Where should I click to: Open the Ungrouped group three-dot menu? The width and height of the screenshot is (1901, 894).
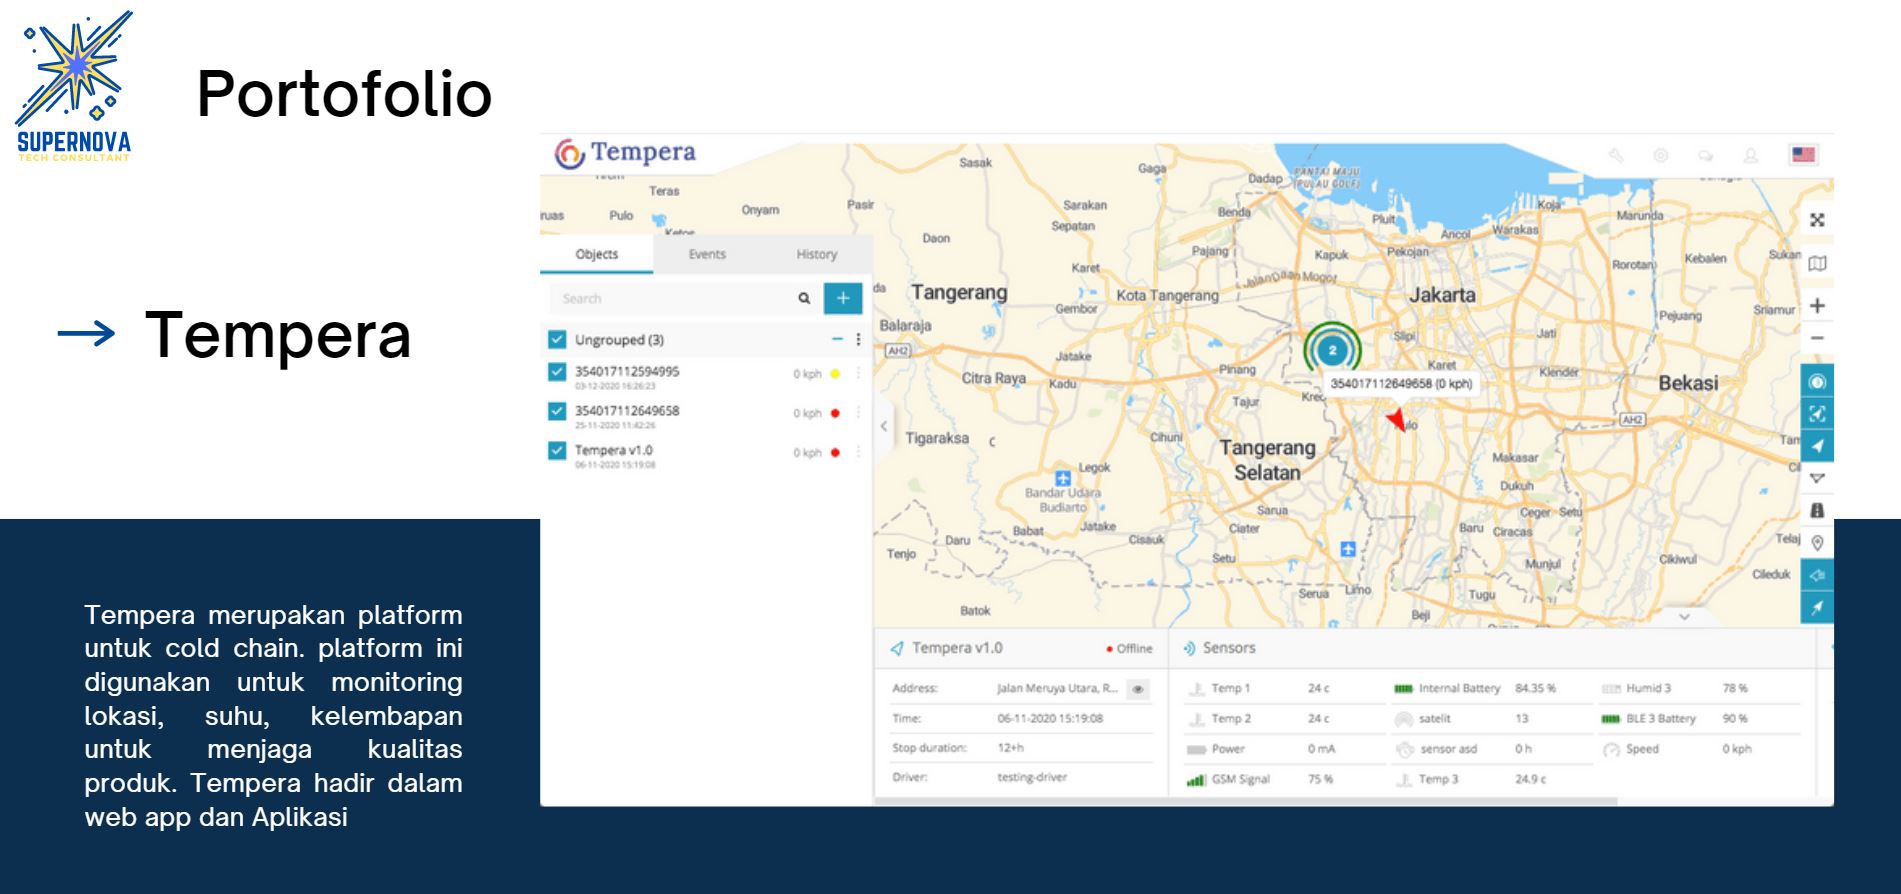[x=858, y=340]
